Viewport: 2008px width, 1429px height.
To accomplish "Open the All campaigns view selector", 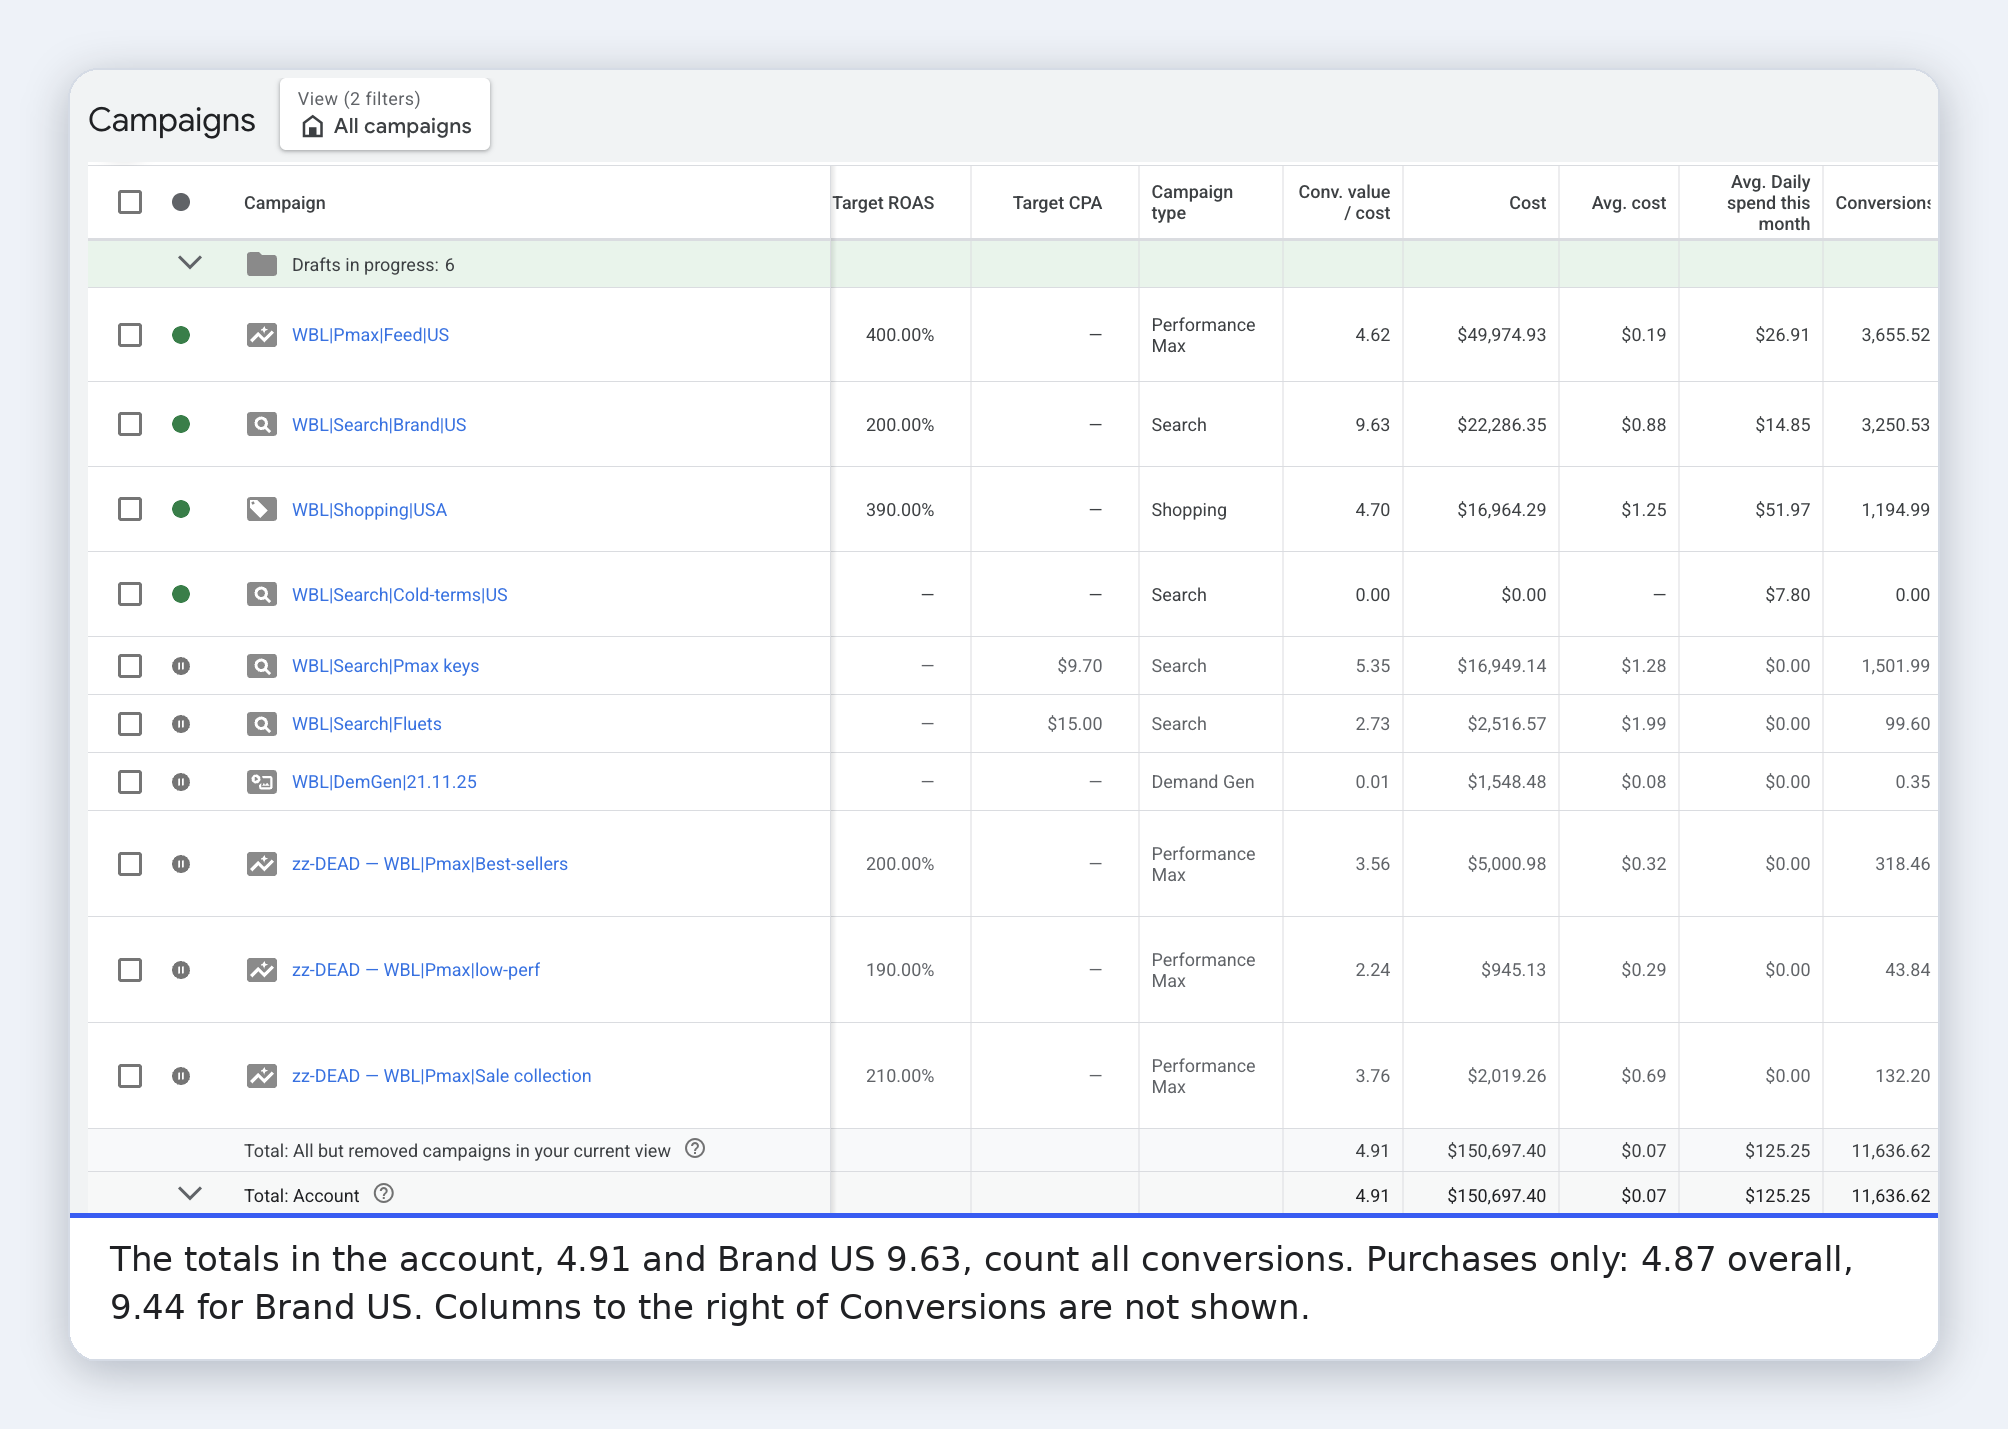I will pos(385,114).
